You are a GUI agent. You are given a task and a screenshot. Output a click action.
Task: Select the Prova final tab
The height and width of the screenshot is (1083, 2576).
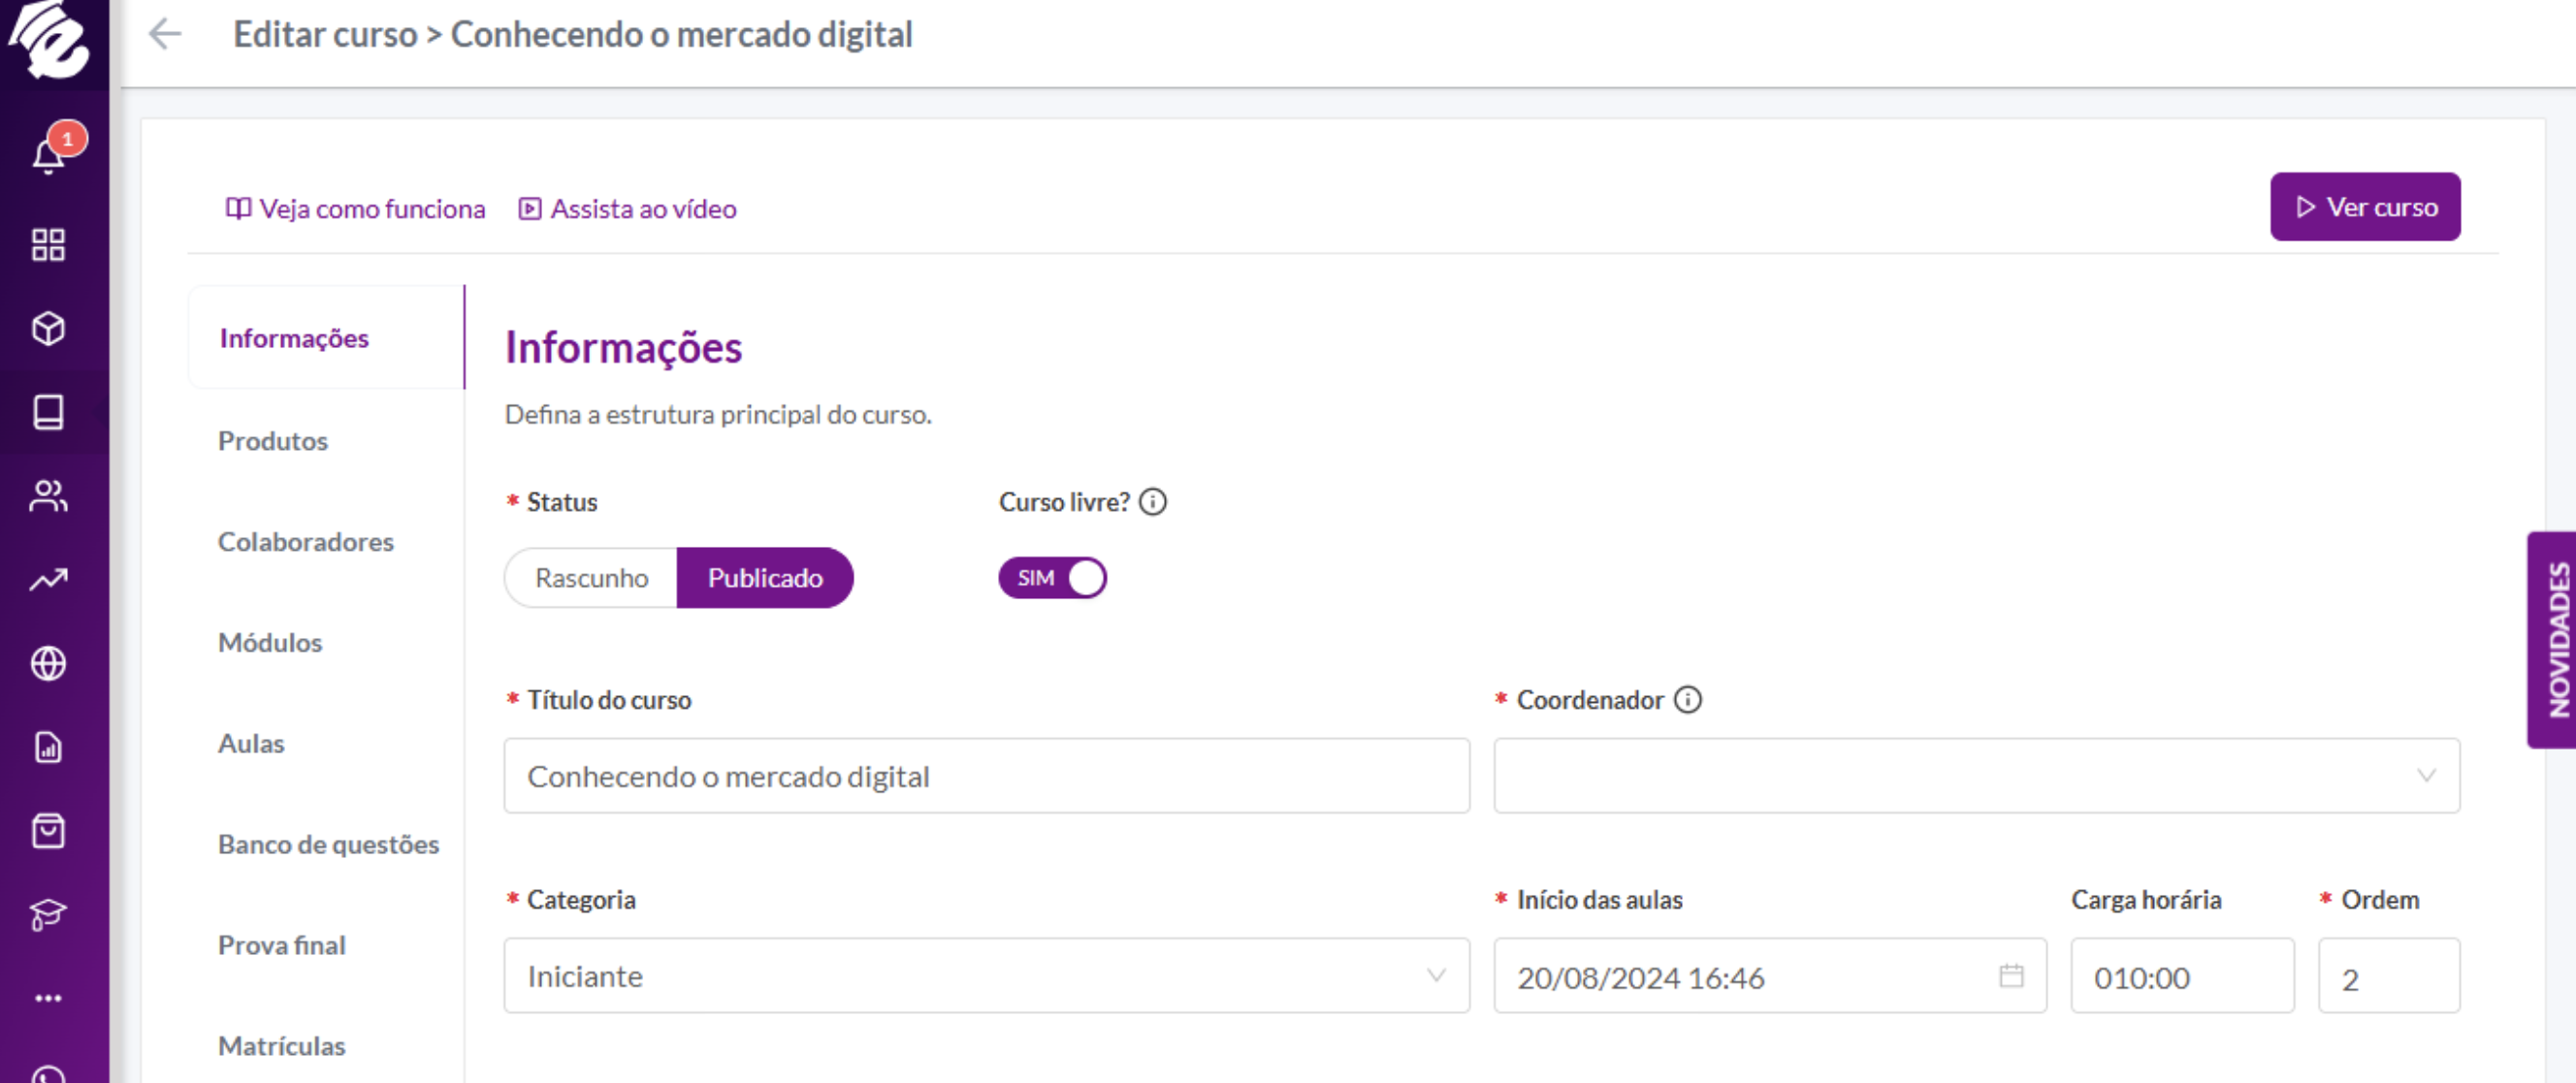point(282,945)
